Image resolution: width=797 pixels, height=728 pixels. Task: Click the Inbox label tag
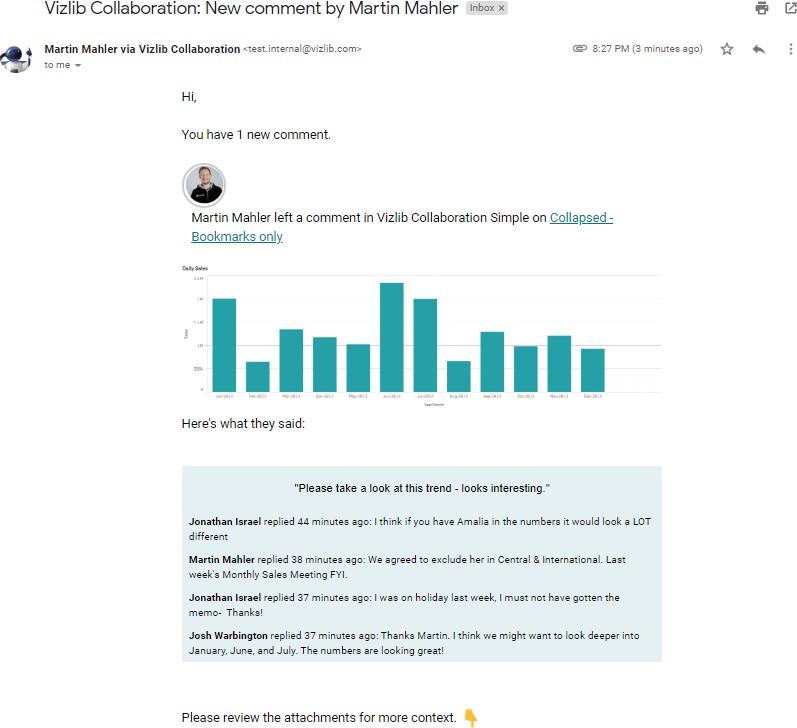coord(481,8)
